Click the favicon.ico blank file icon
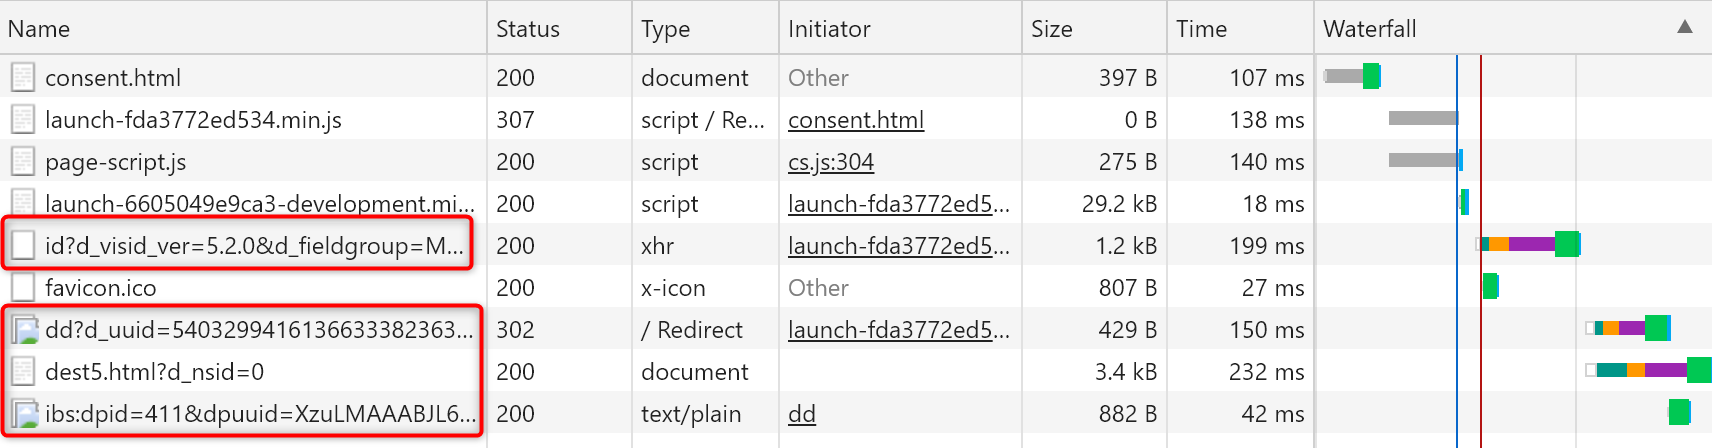1712x448 pixels. click(x=23, y=288)
